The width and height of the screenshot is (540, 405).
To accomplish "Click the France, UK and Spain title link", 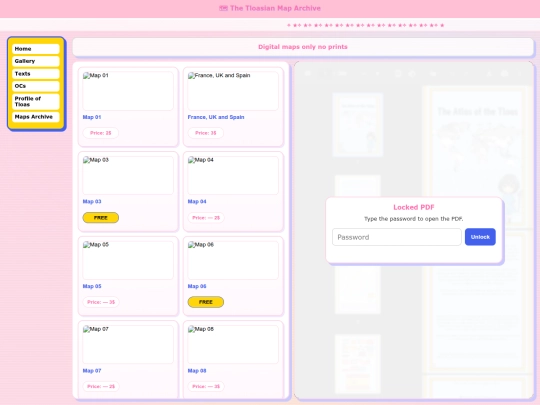I will click(216, 117).
